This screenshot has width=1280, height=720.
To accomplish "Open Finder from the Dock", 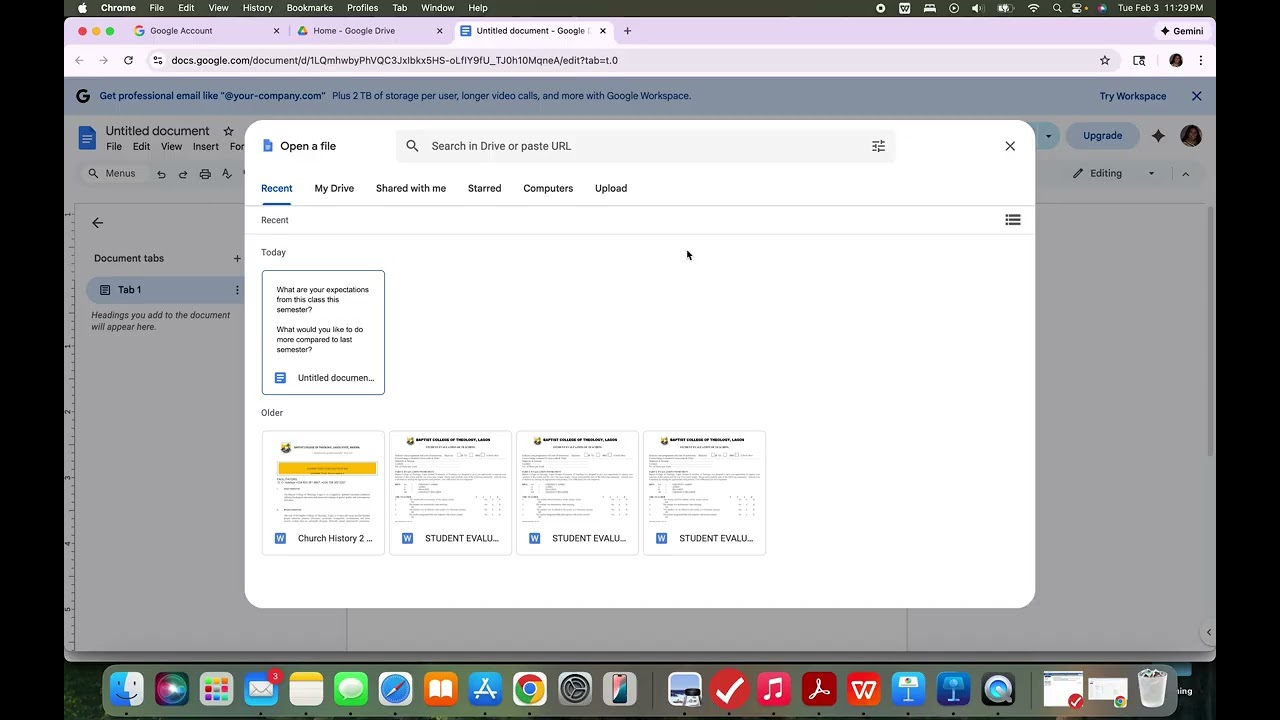I will point(126,689).
